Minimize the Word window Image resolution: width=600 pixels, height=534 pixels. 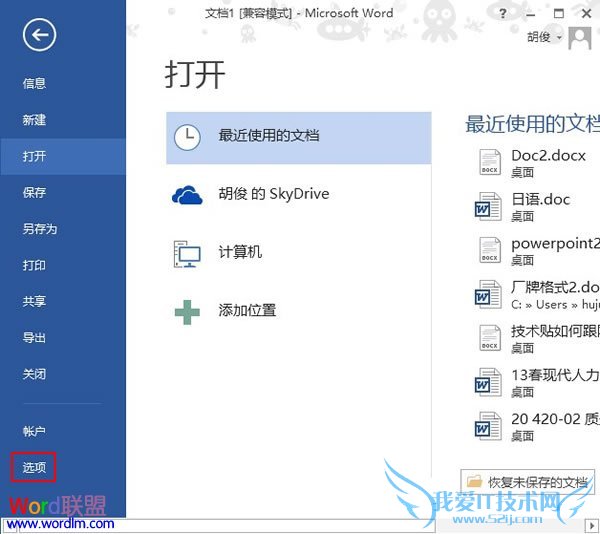pyautogui.click(x=530, y=15)
